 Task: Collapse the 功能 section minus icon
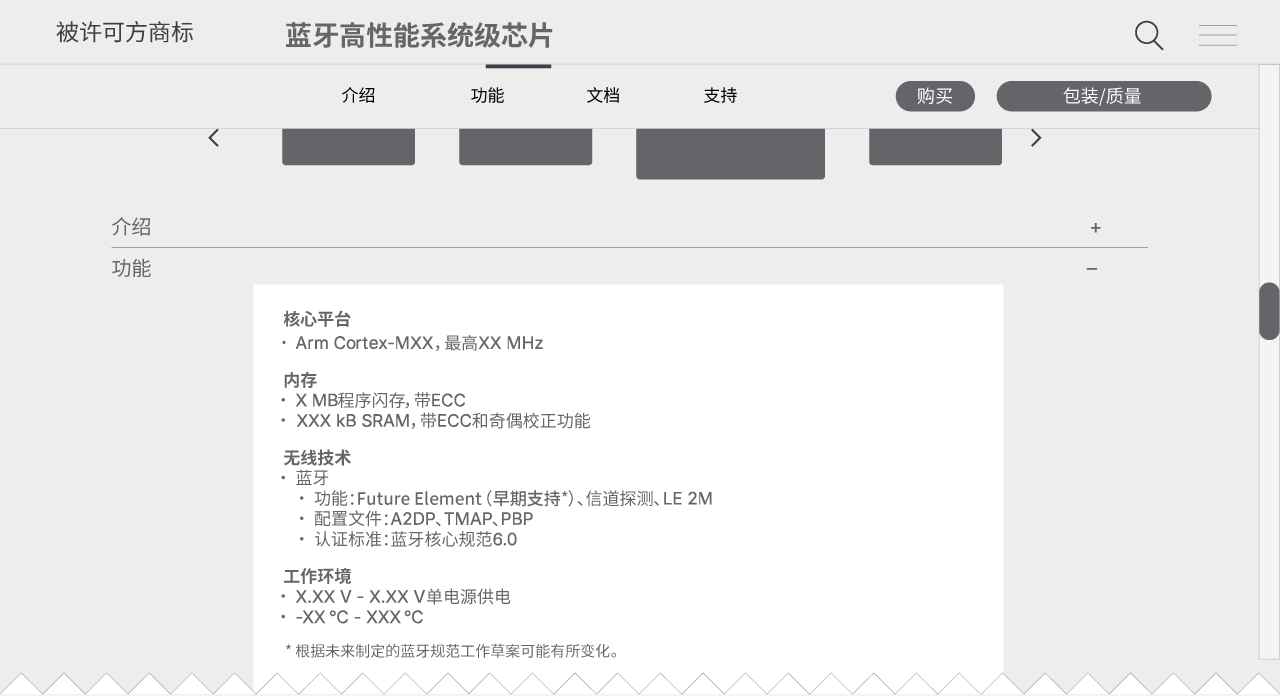pos(1092,269)
